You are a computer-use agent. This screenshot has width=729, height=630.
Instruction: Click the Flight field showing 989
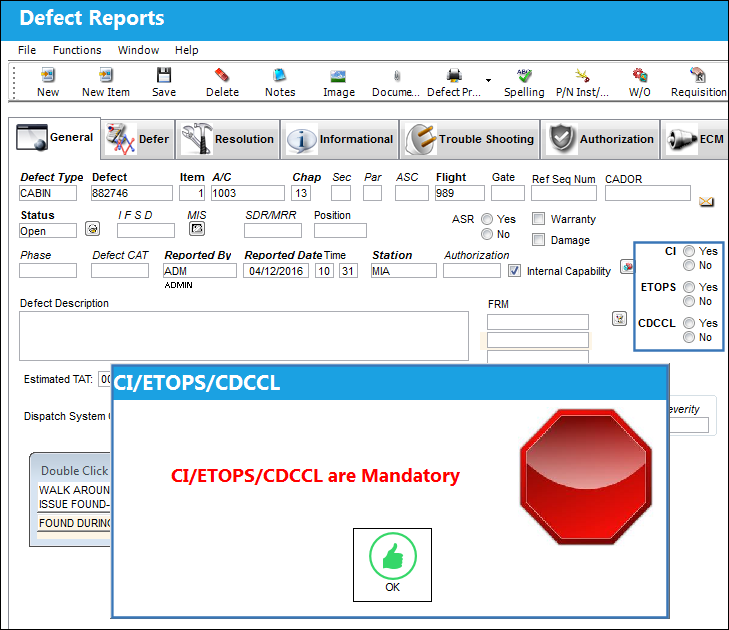point(459,193)
